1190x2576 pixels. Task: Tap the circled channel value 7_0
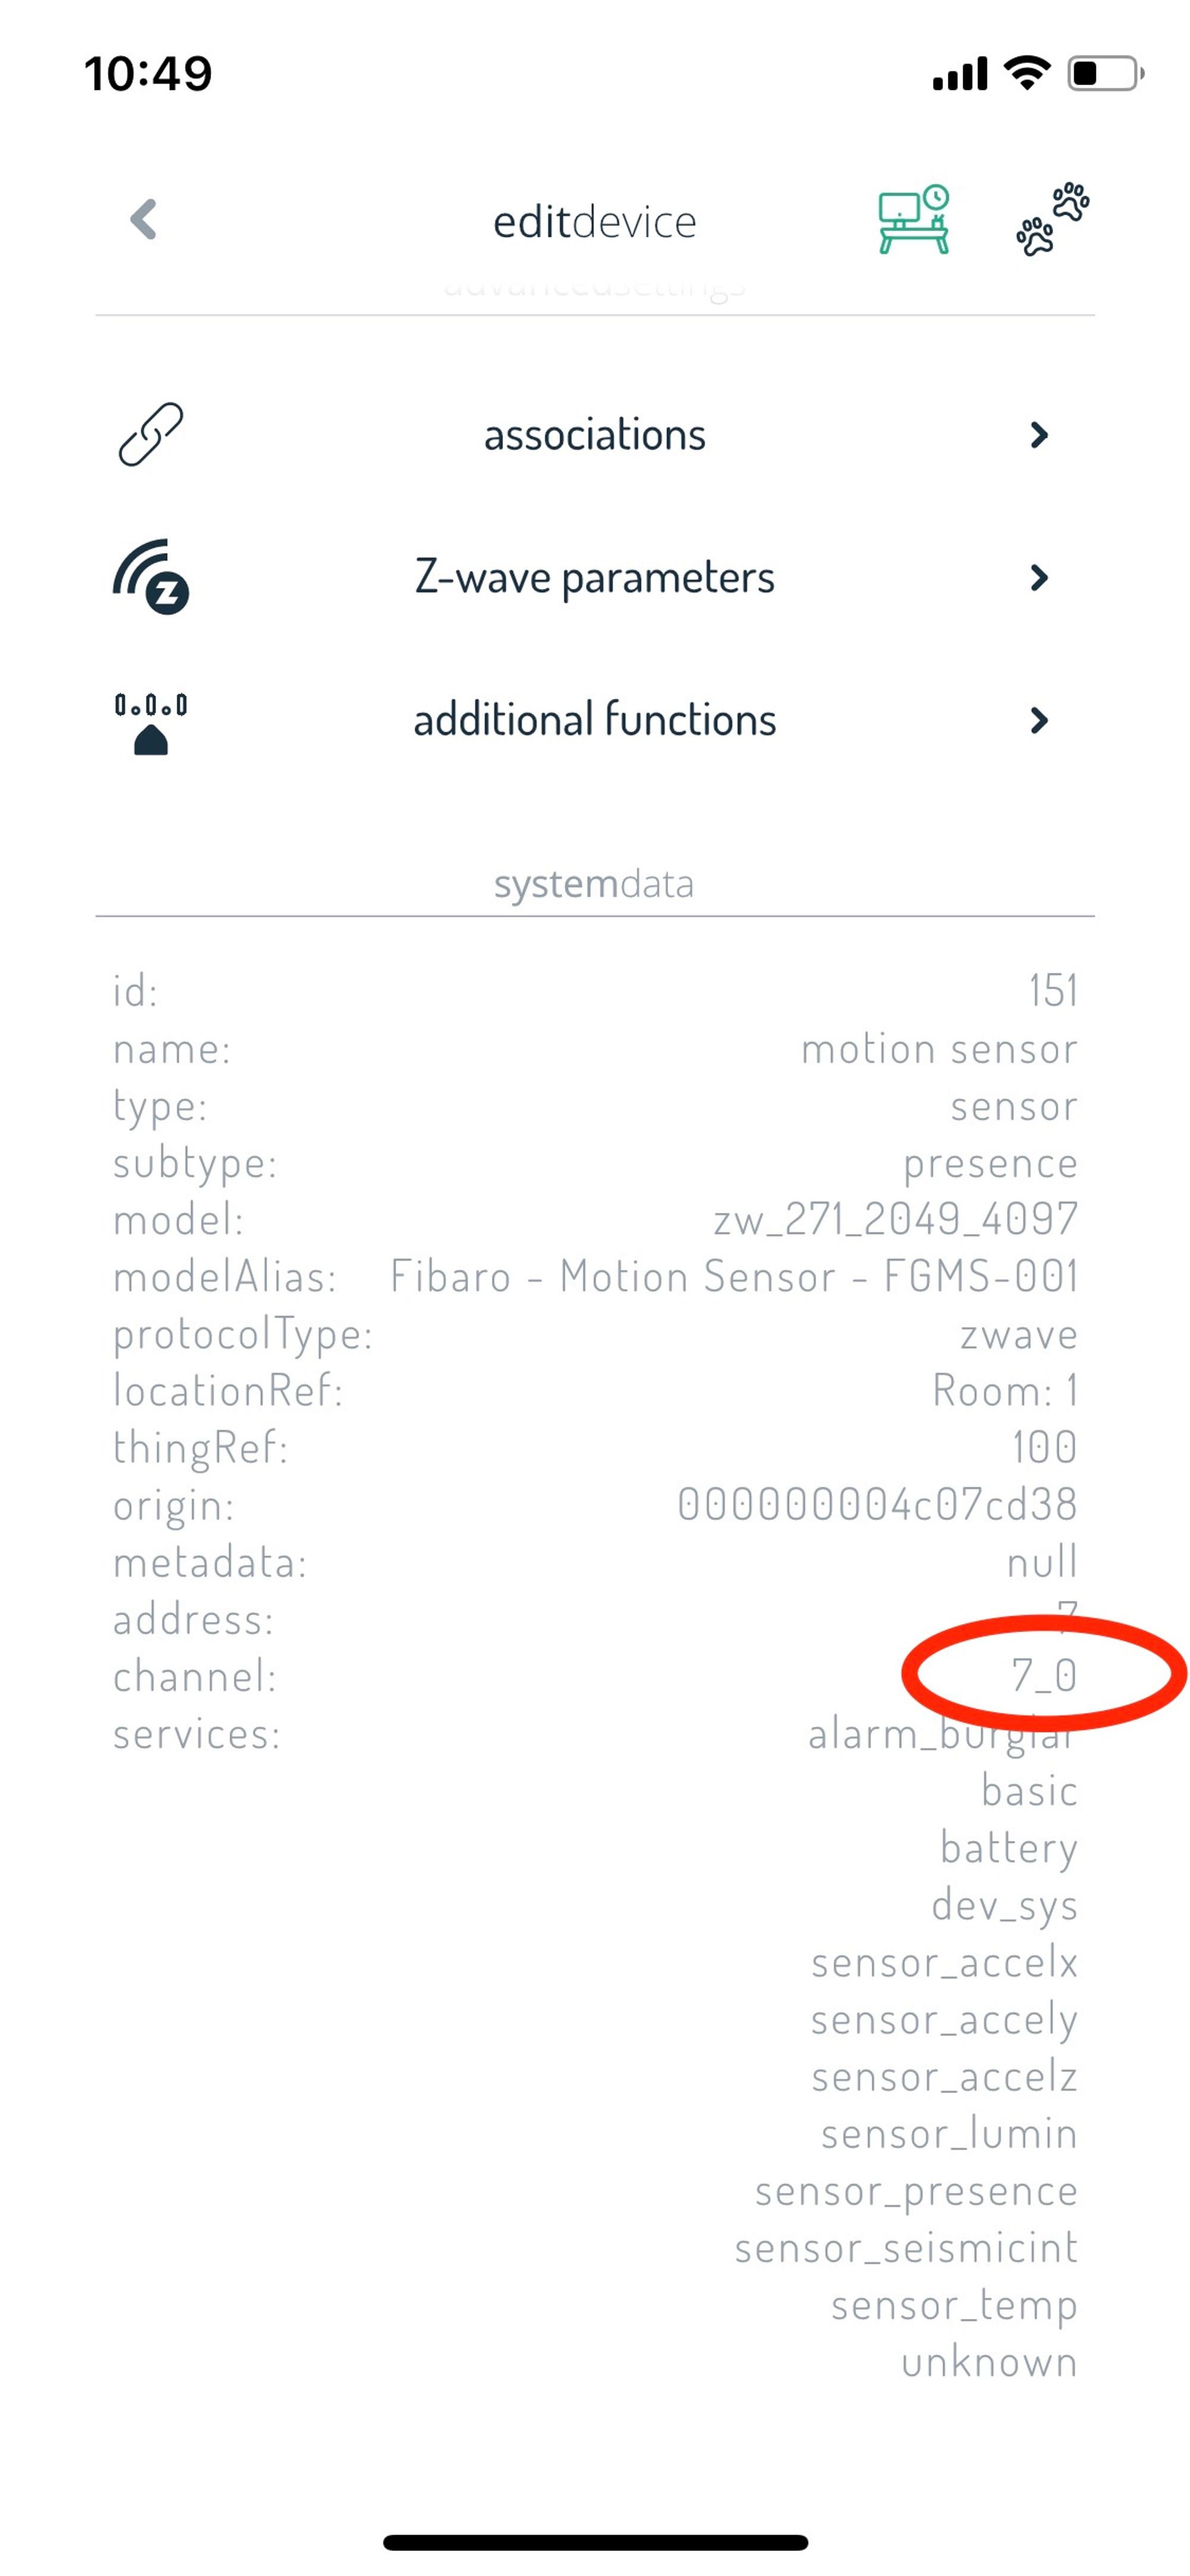[x=1044, y=1675]
